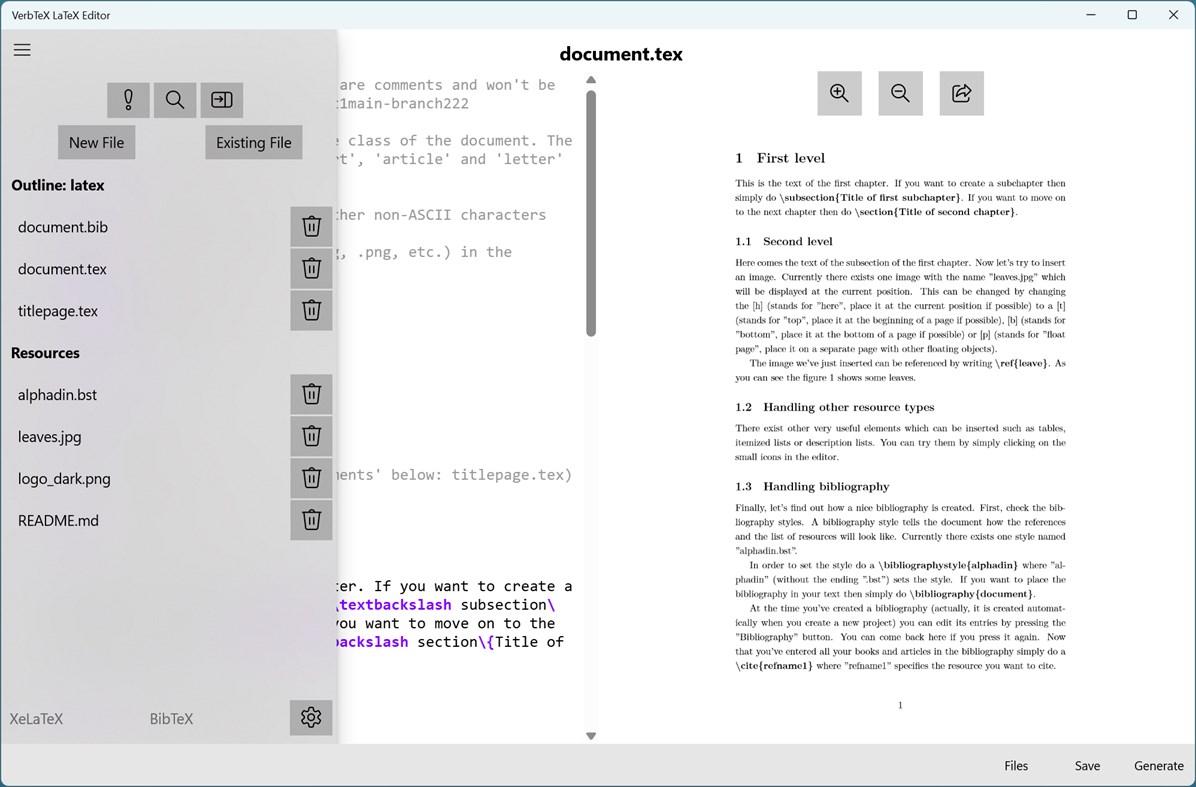Viewport: 1196px width, 787px height.
Task: Delete the README.md resource
Action: (311, 519)
